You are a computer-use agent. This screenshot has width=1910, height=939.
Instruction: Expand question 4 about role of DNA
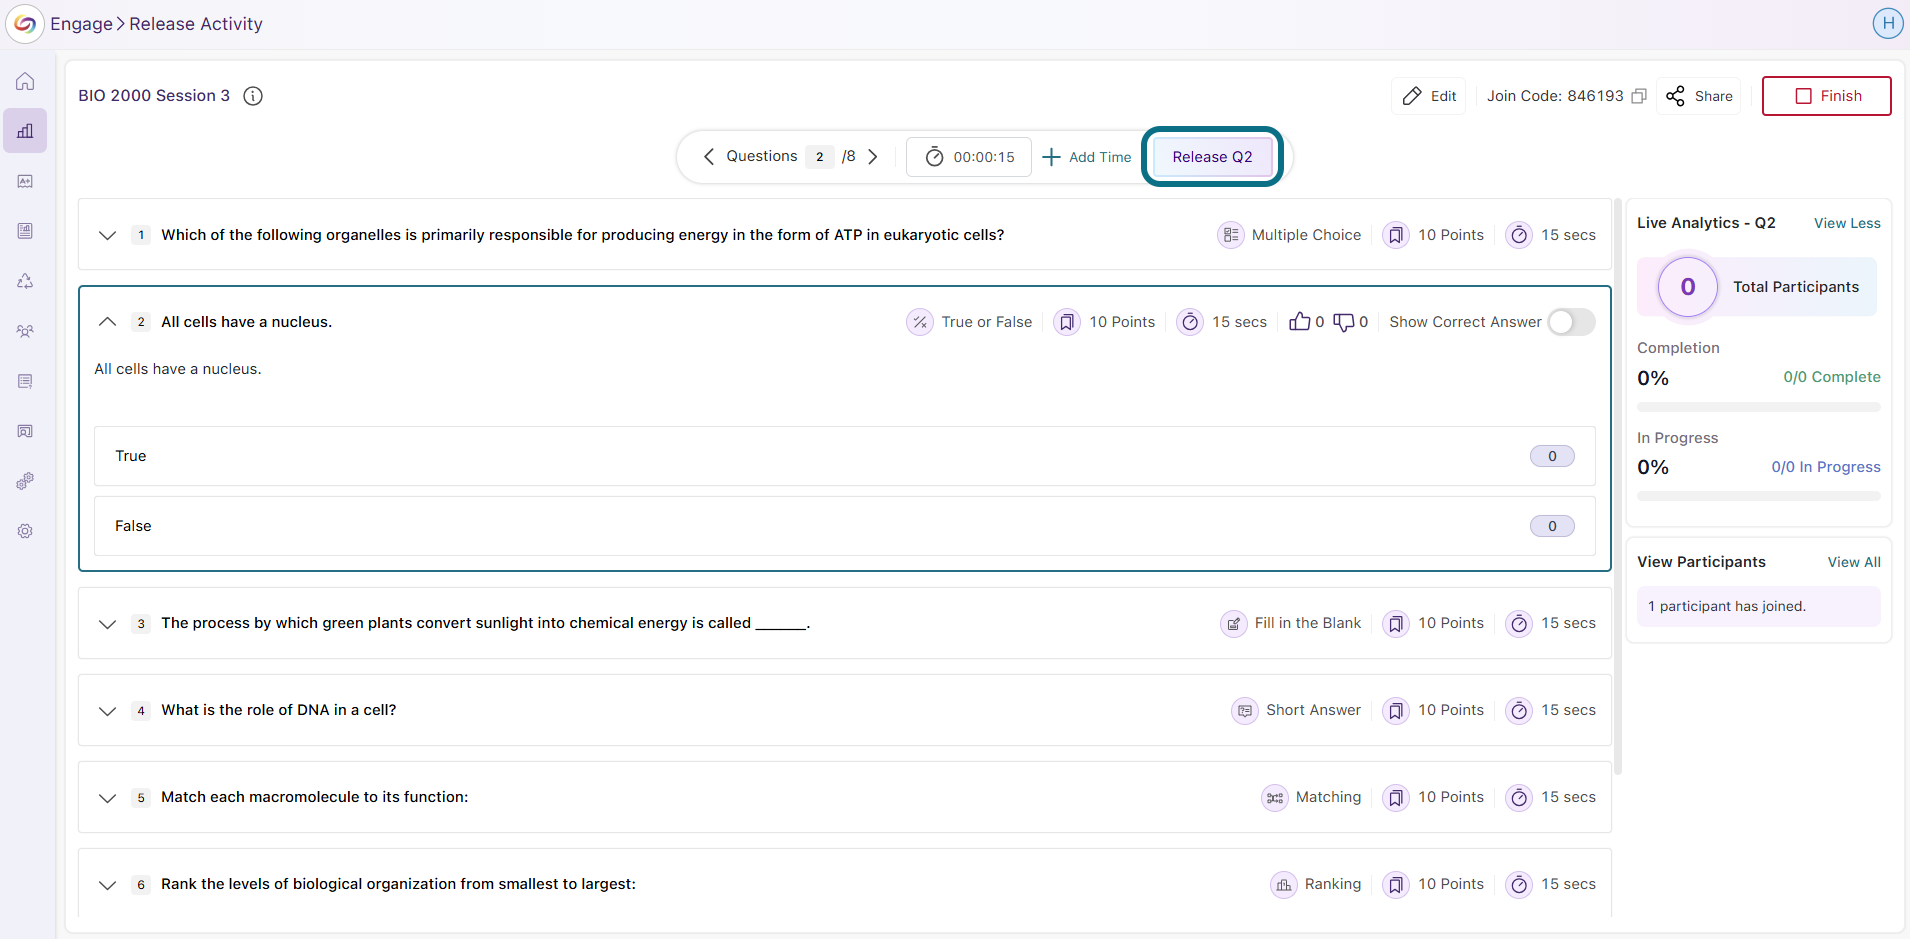107,710
